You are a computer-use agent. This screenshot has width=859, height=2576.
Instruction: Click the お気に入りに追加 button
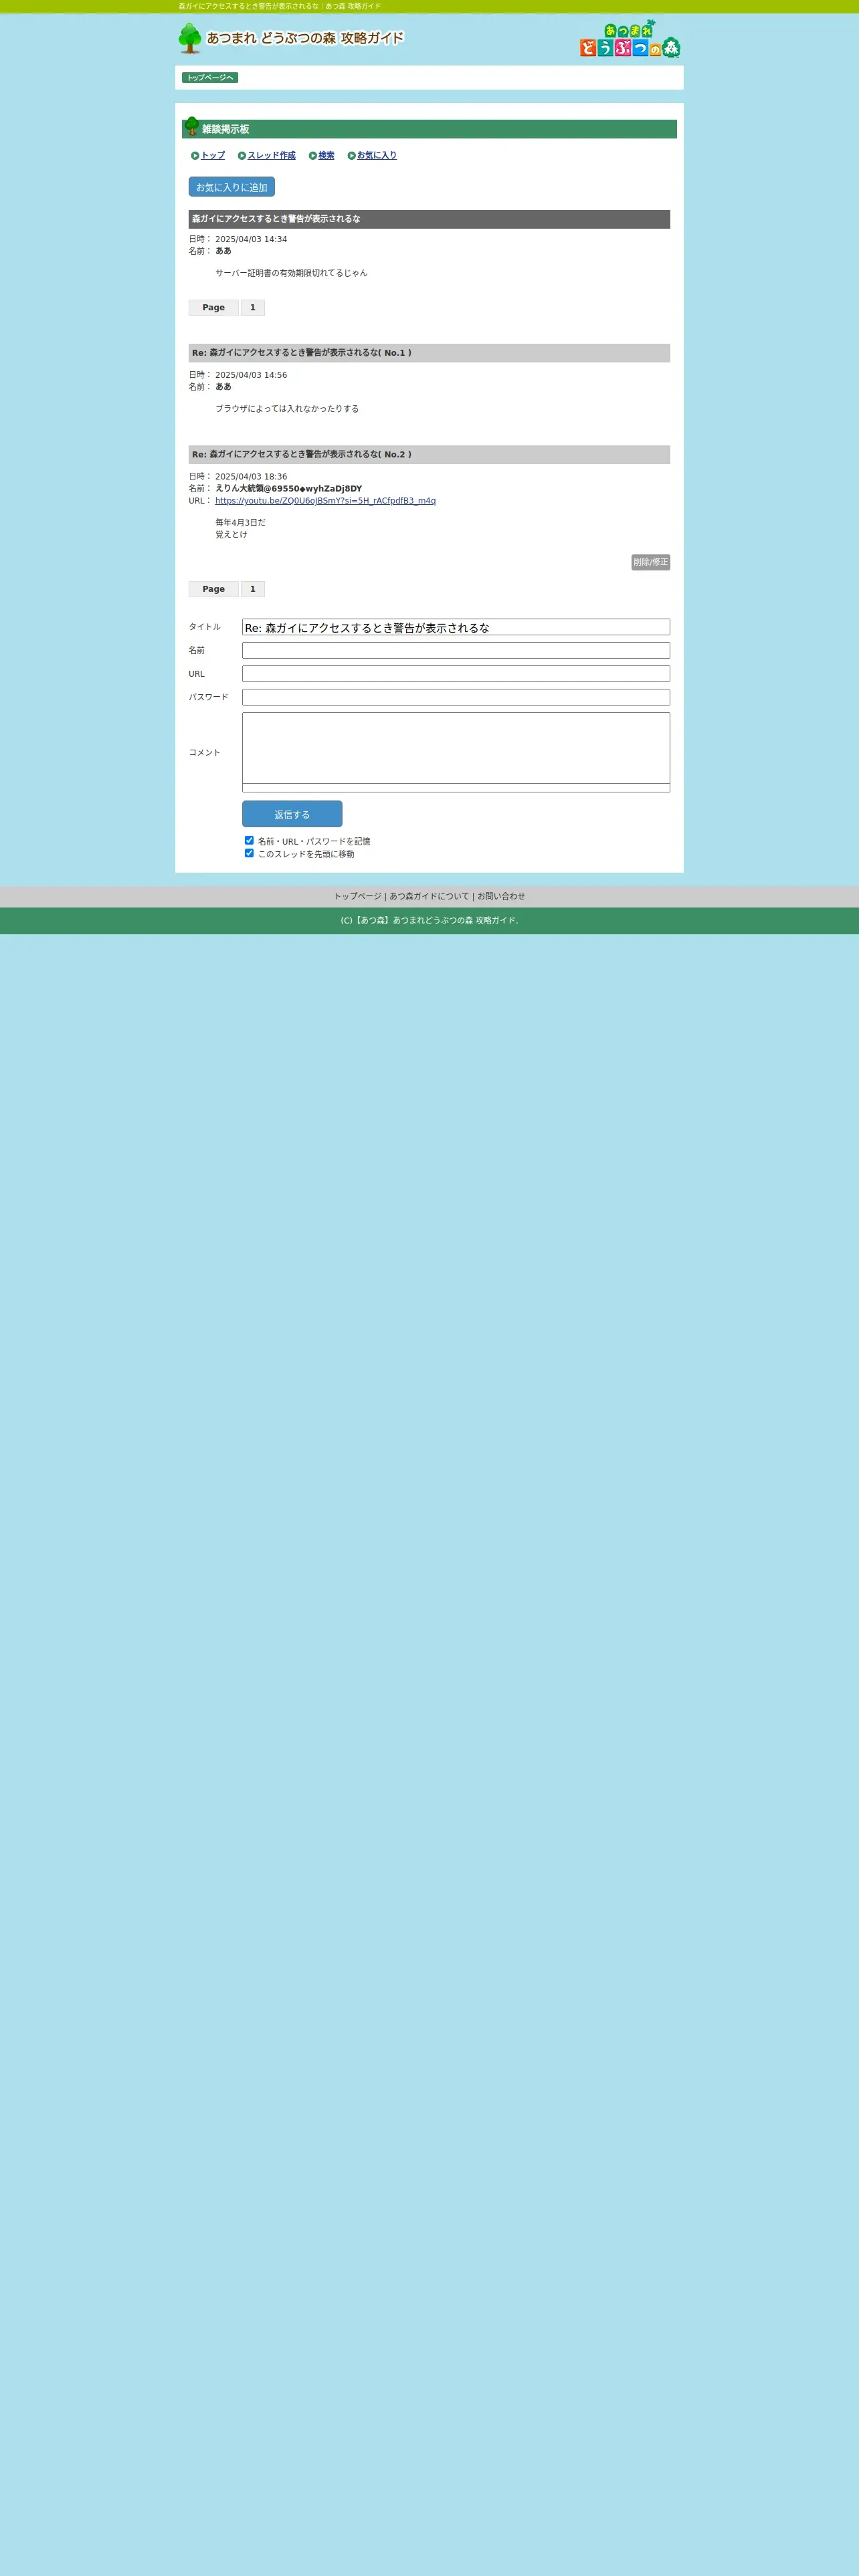[x=232, y=187]
